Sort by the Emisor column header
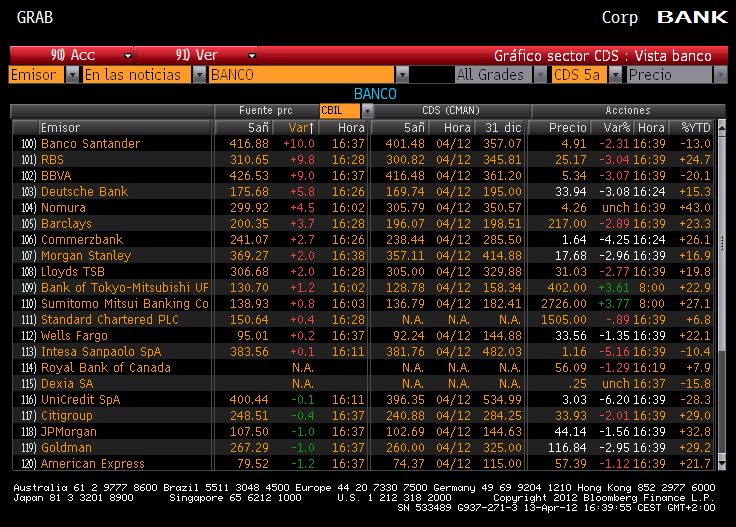The height and width of the screenshot is (527, 736). (x=125, y=128)
